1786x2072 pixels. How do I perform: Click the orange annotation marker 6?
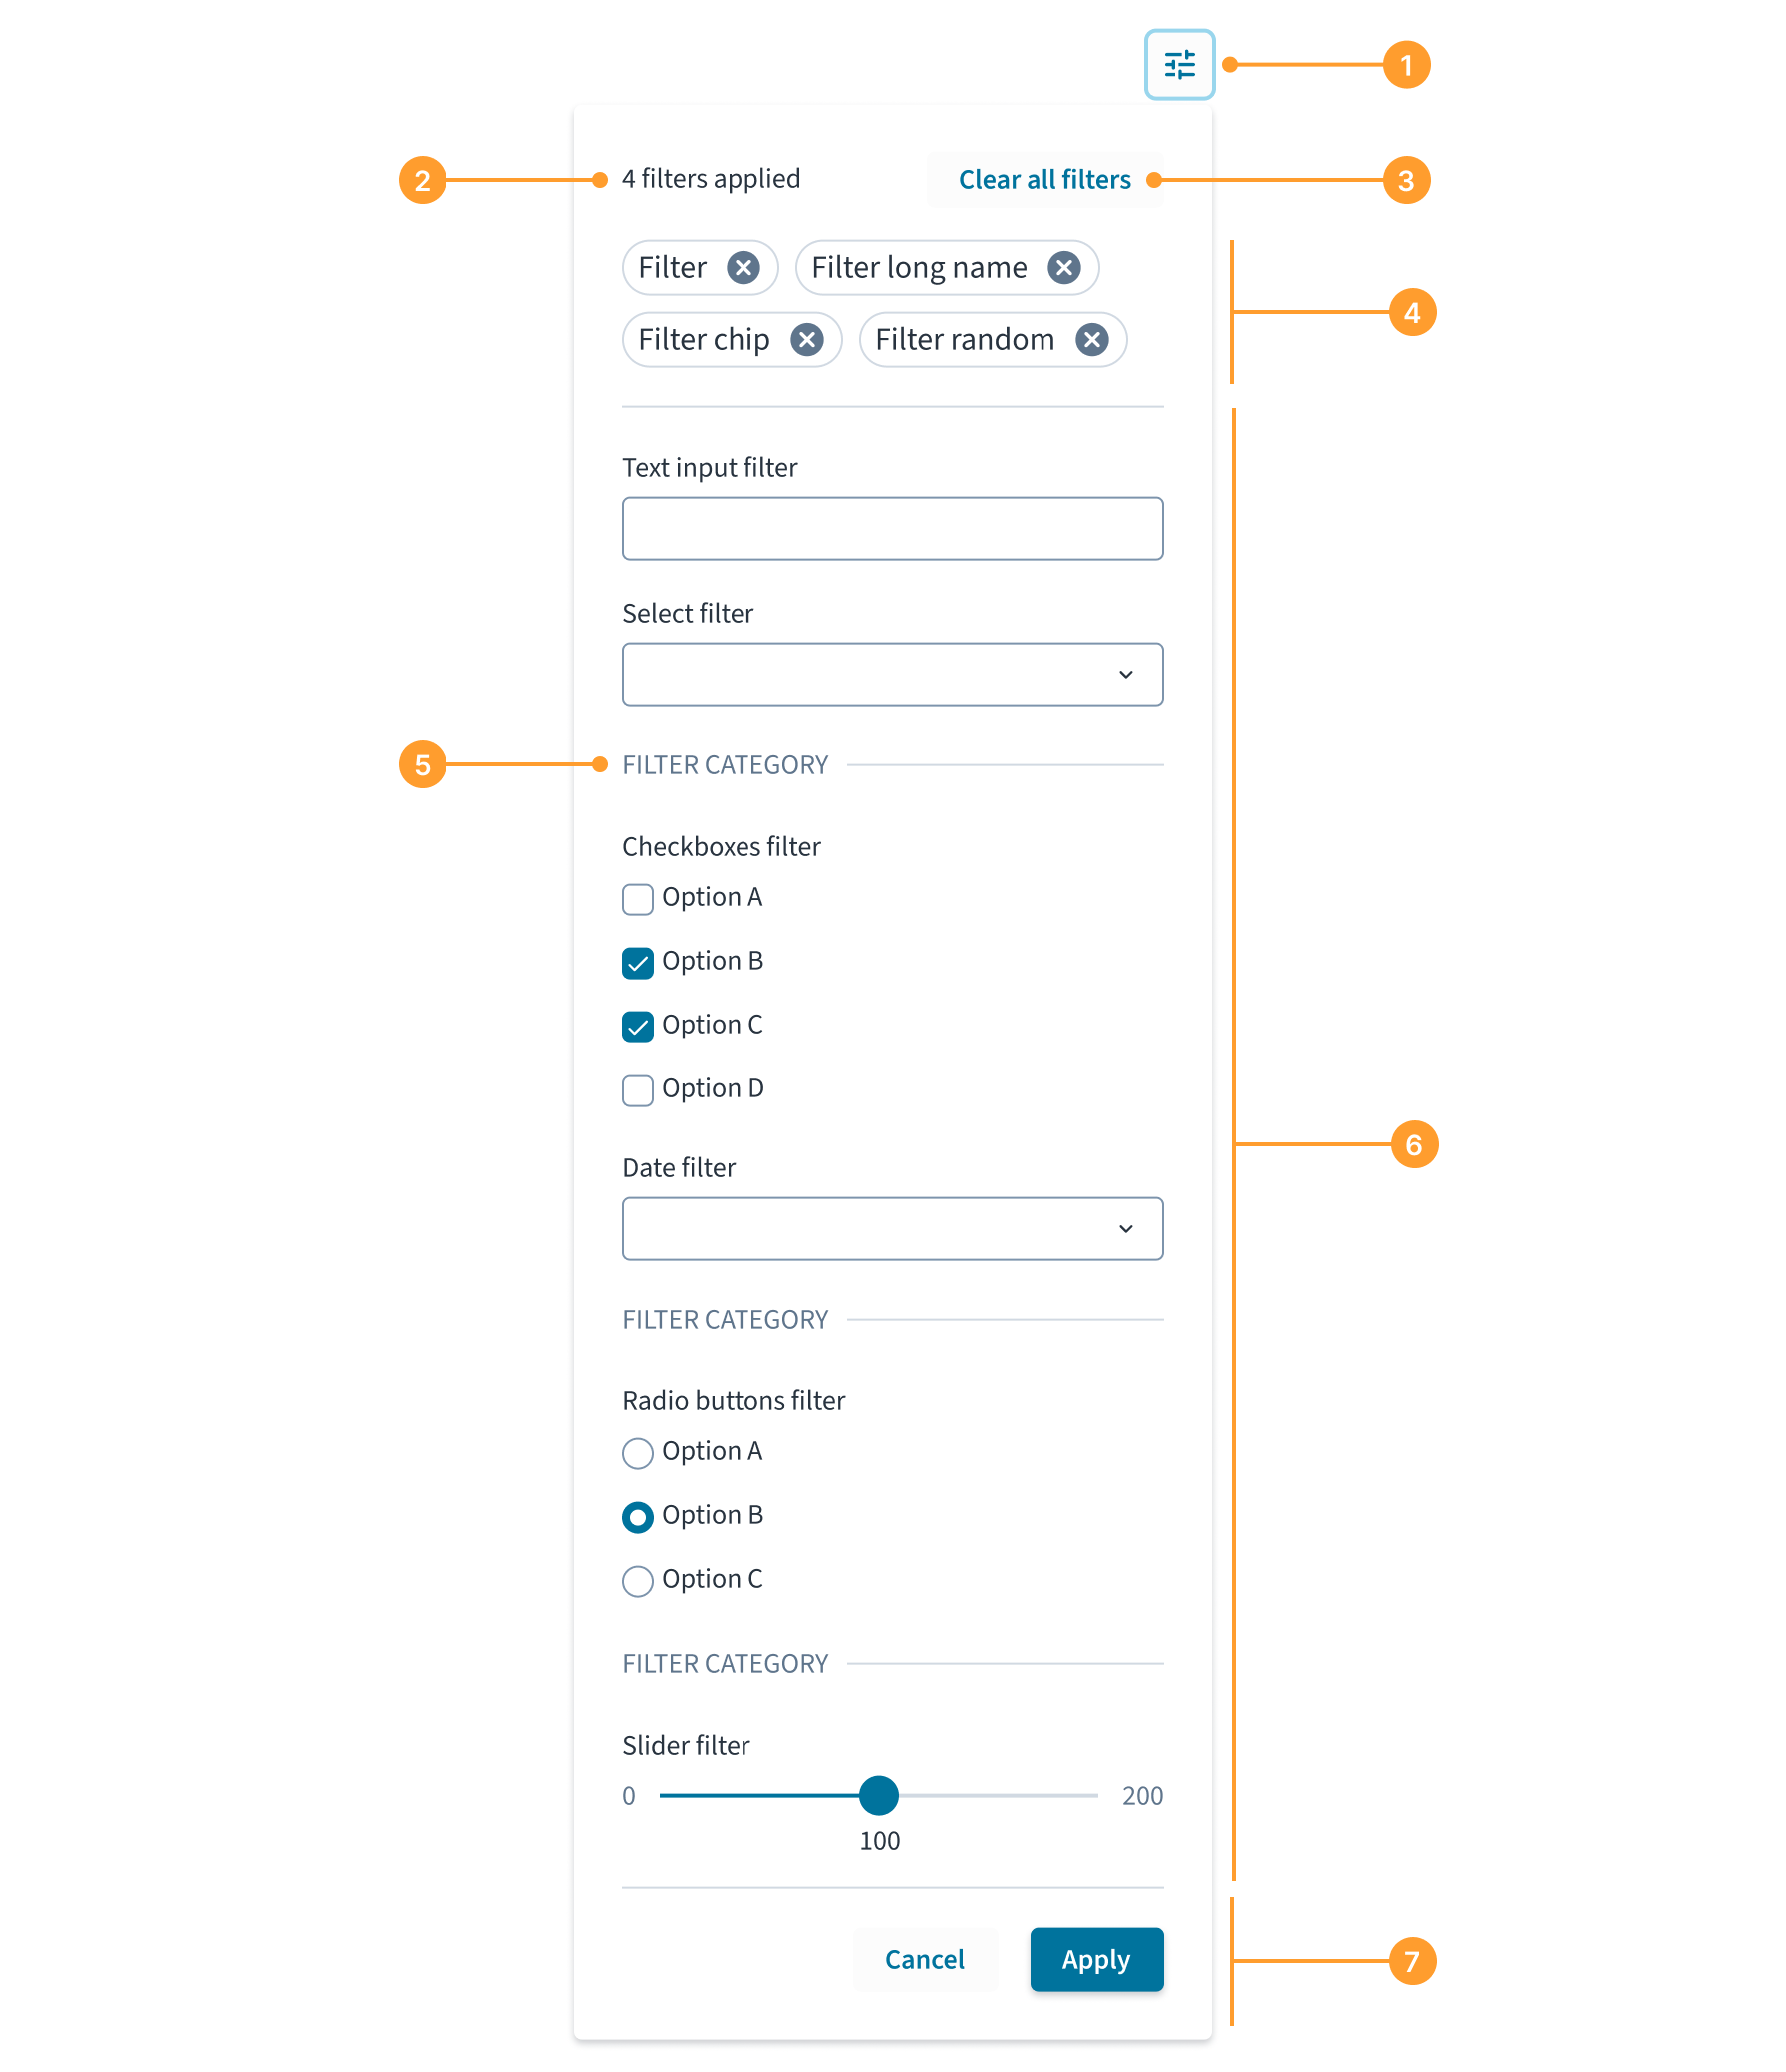(x=1413, y=1144)
